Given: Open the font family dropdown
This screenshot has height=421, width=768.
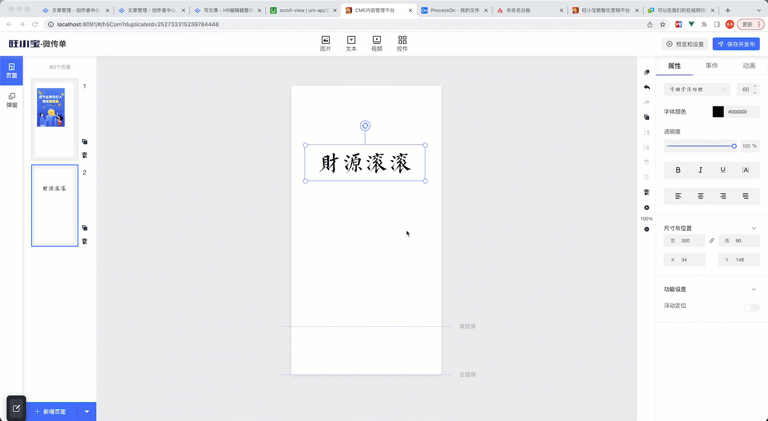Looking at the screenshot, I should coord(697,90).
